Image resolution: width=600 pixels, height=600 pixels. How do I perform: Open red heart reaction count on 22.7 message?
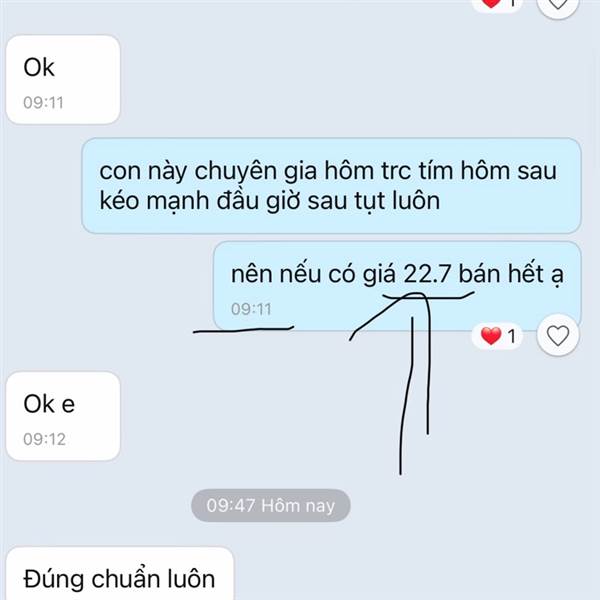pyautogui.click(x=497, y=336)
